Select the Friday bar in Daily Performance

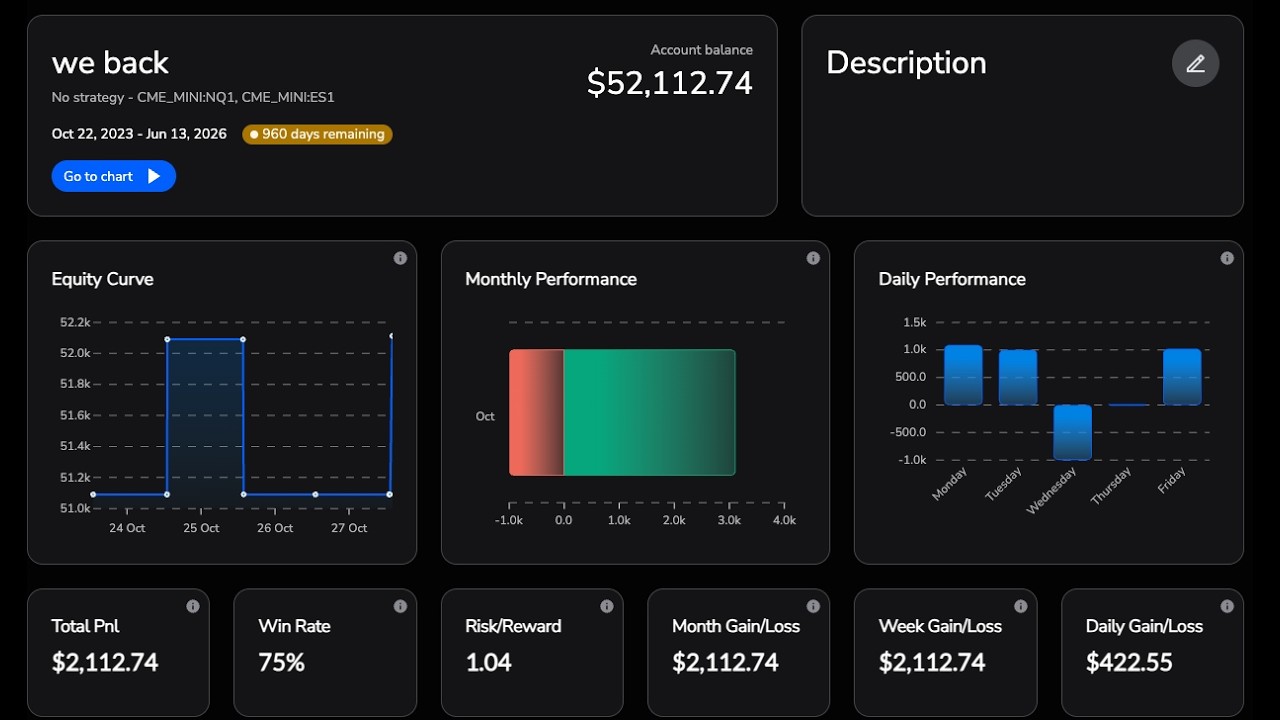coord(1182,377)
